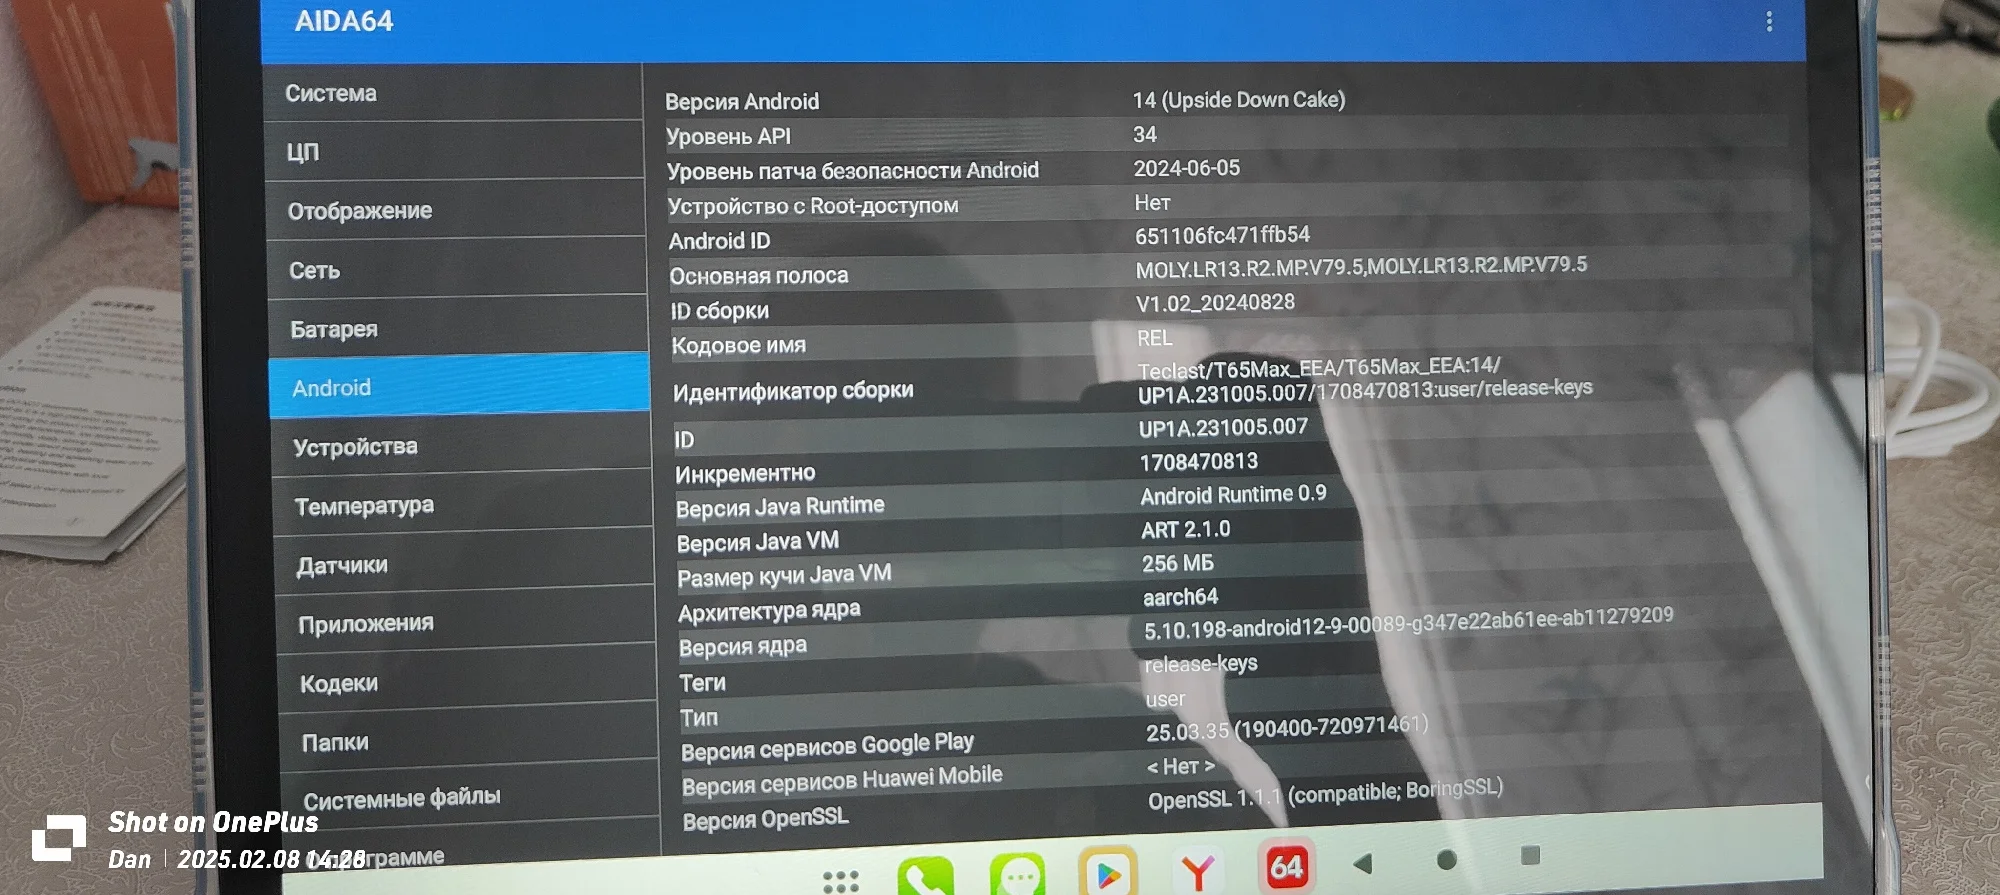Tap the AIDA64 title in the header
Image resolution: width=2000 pixels, height=895 pixels.
tap(344, 21)
